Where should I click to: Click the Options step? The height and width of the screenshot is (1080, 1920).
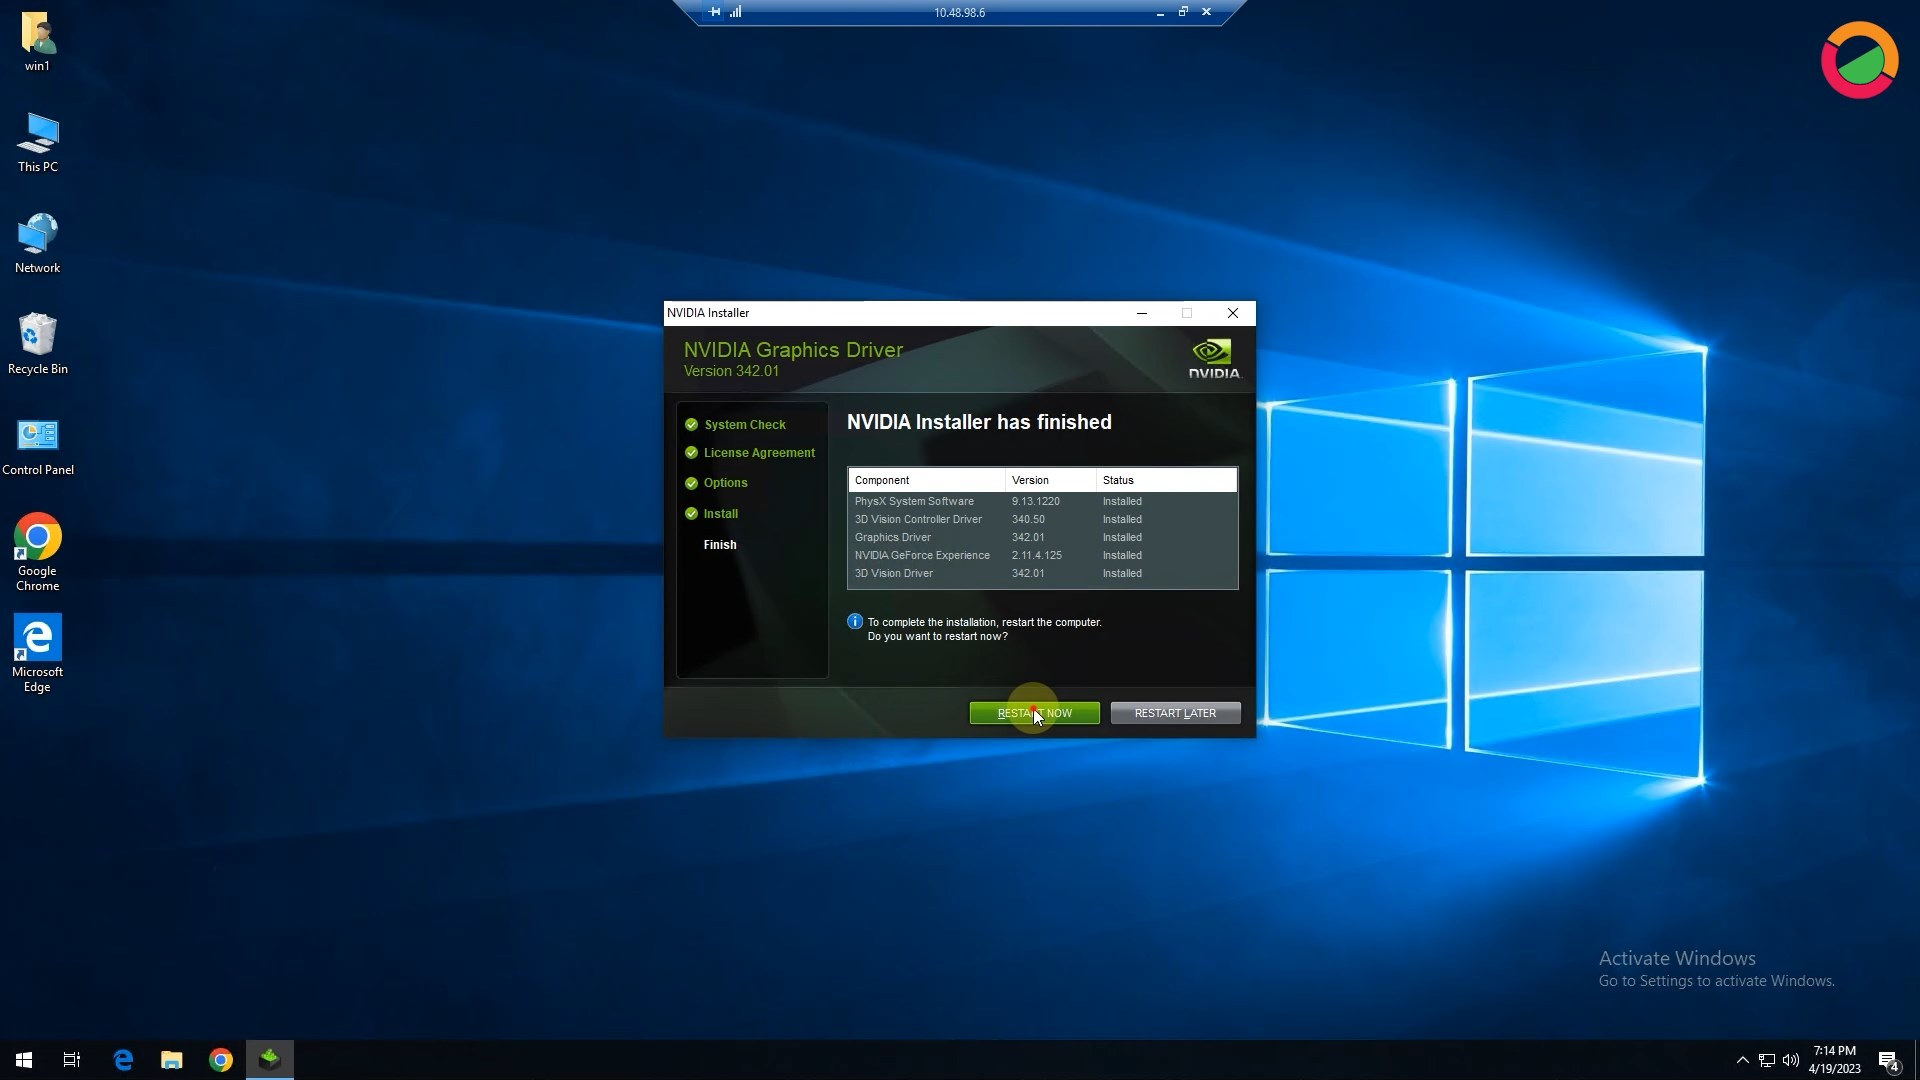click(x=725, y=483)
